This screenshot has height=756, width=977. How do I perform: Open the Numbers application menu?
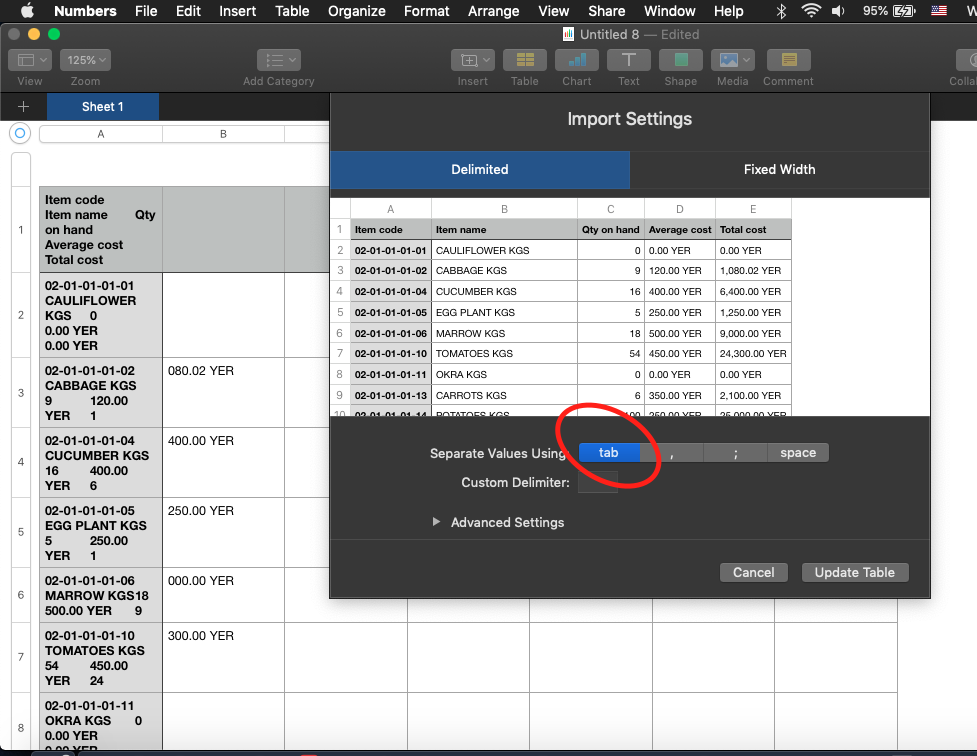point(85,11)
